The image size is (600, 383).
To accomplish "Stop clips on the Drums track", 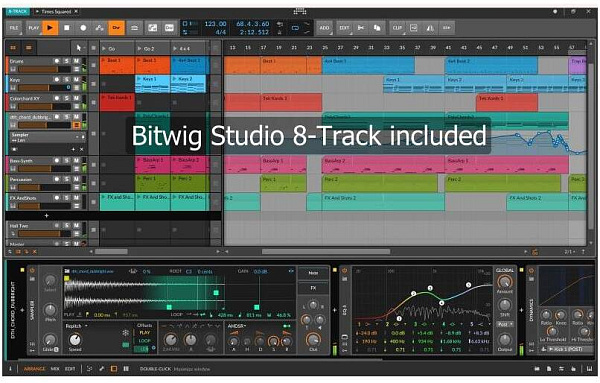I will coord(93,65).
